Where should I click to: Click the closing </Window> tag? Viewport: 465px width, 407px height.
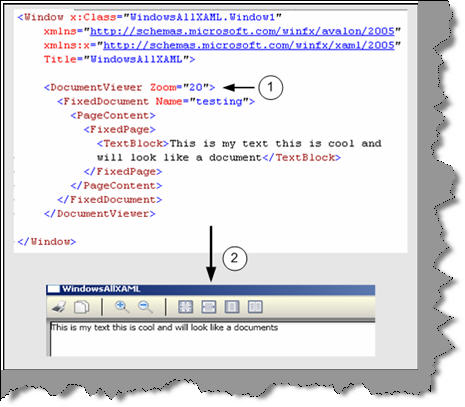[47, 241]
